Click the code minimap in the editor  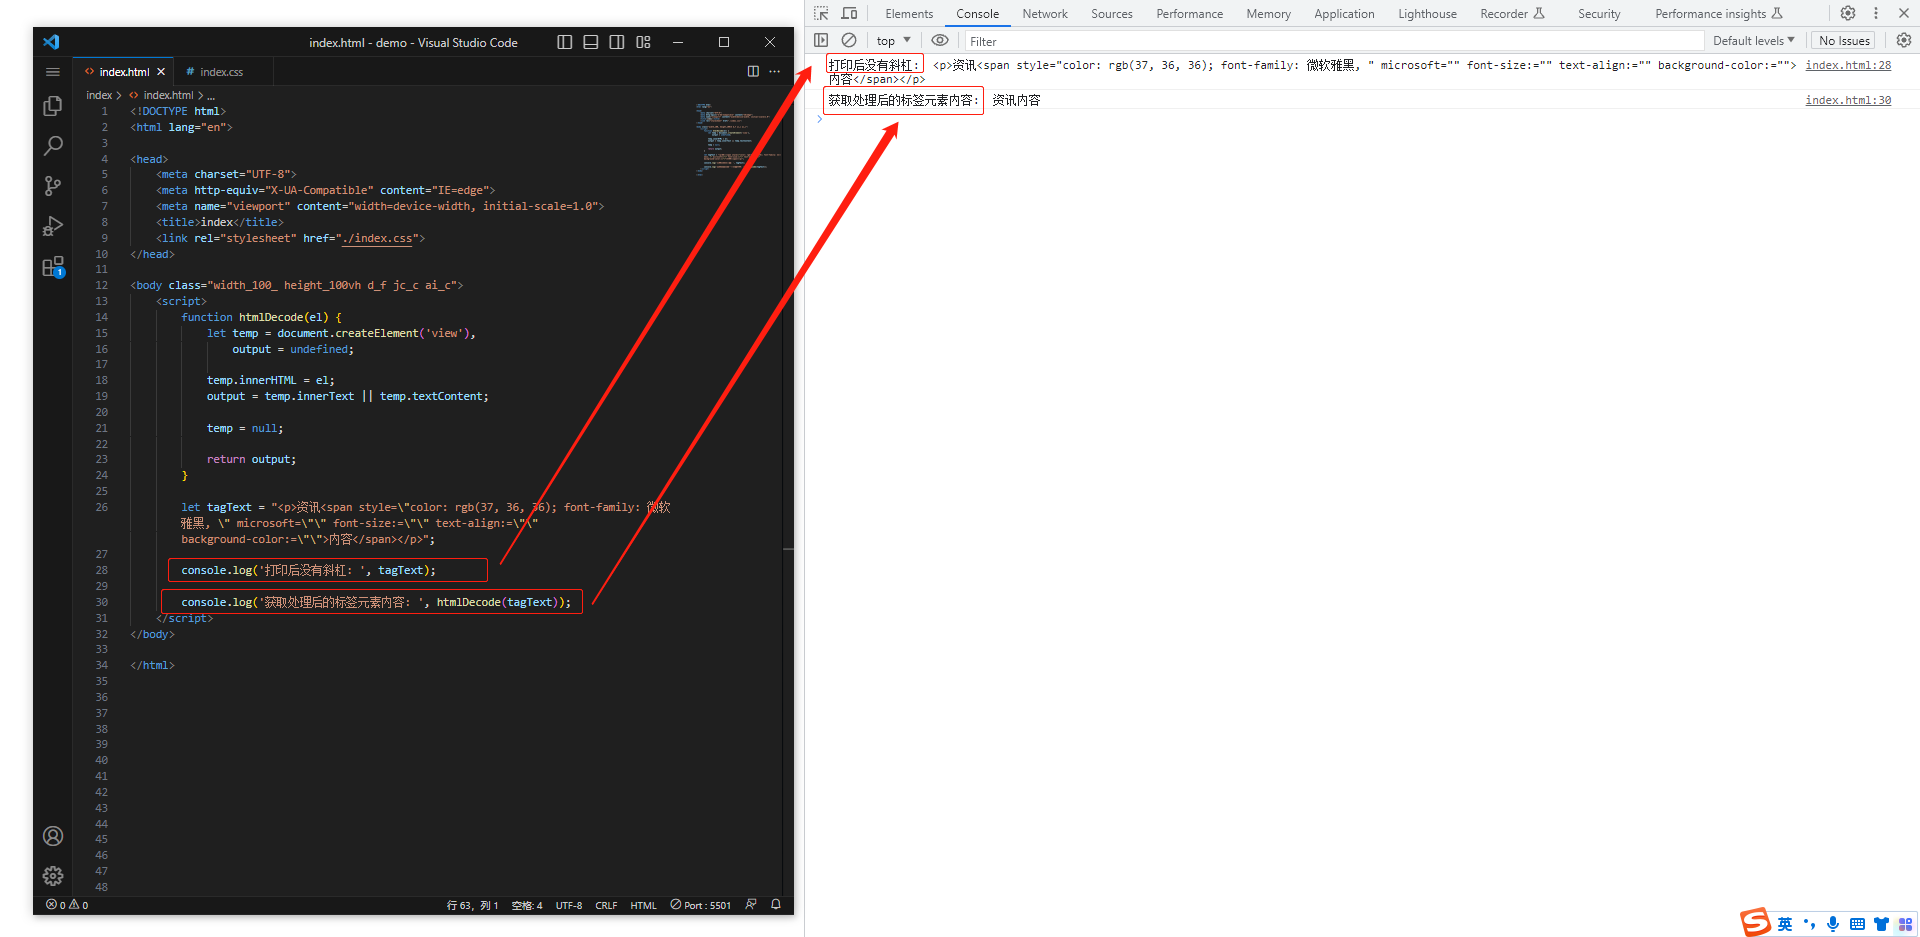point(737,139)
